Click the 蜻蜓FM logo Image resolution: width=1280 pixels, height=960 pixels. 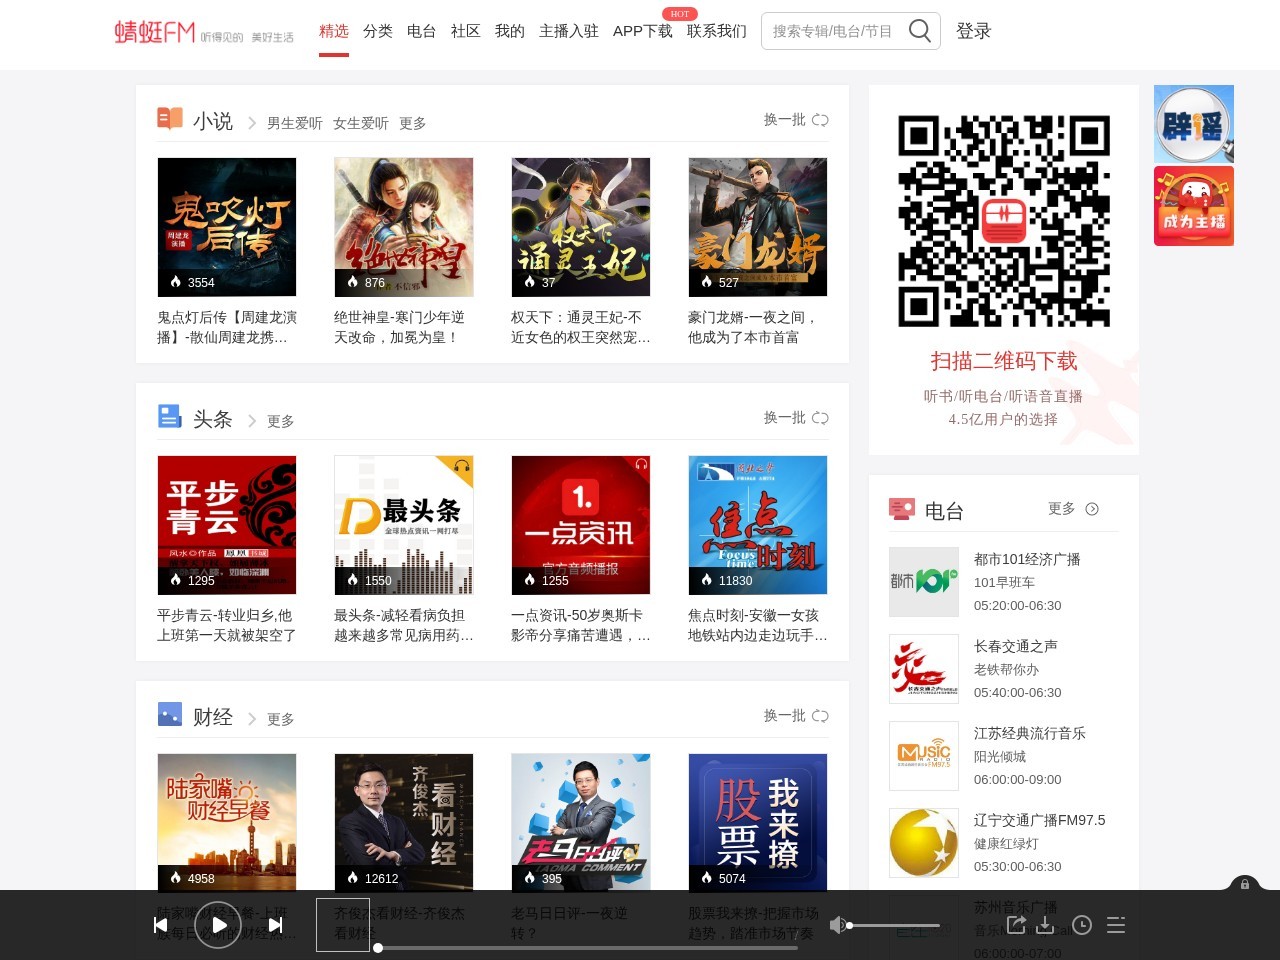pos(155,32)
